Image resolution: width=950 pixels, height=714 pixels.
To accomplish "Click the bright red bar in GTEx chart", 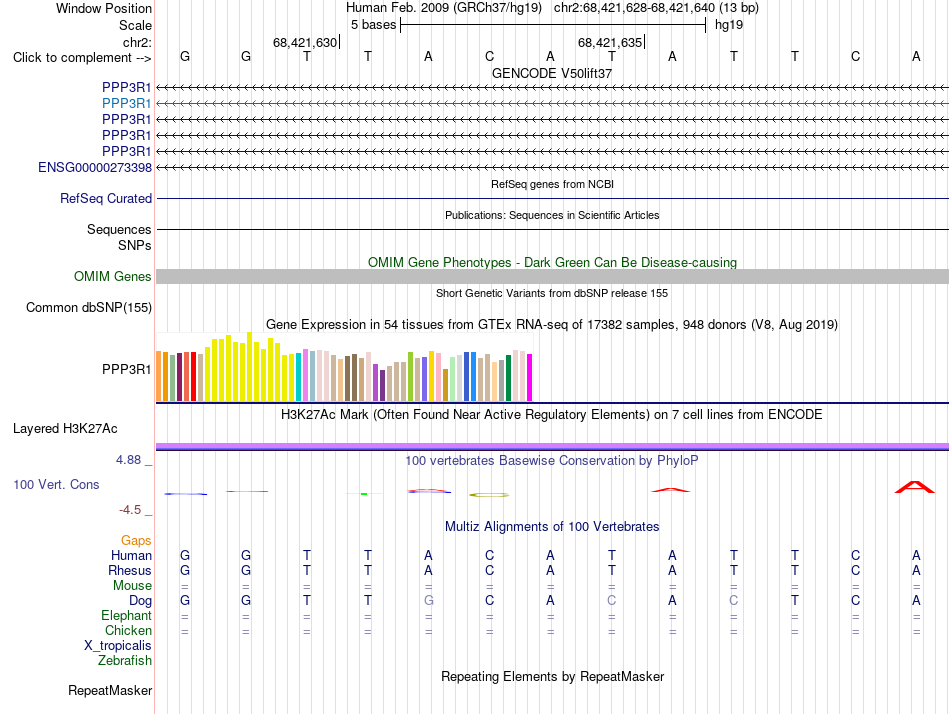I will click(193, 376).
